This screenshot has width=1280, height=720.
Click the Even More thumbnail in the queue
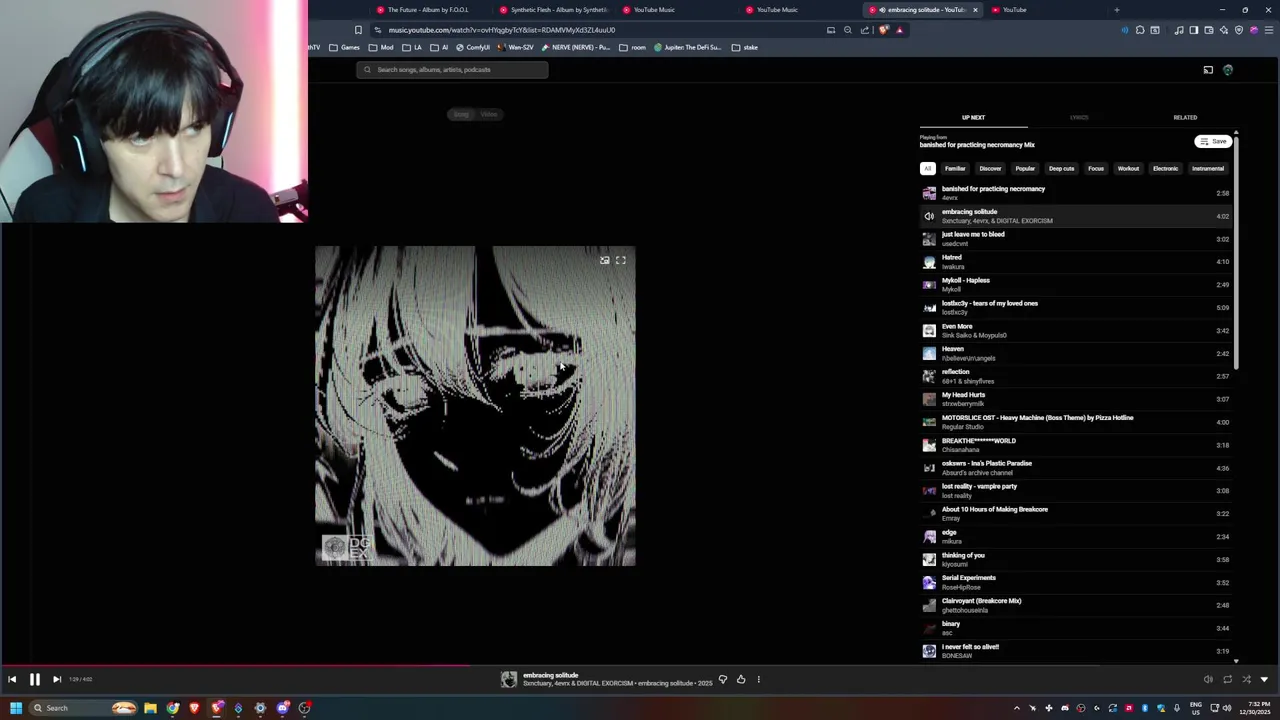929,331
